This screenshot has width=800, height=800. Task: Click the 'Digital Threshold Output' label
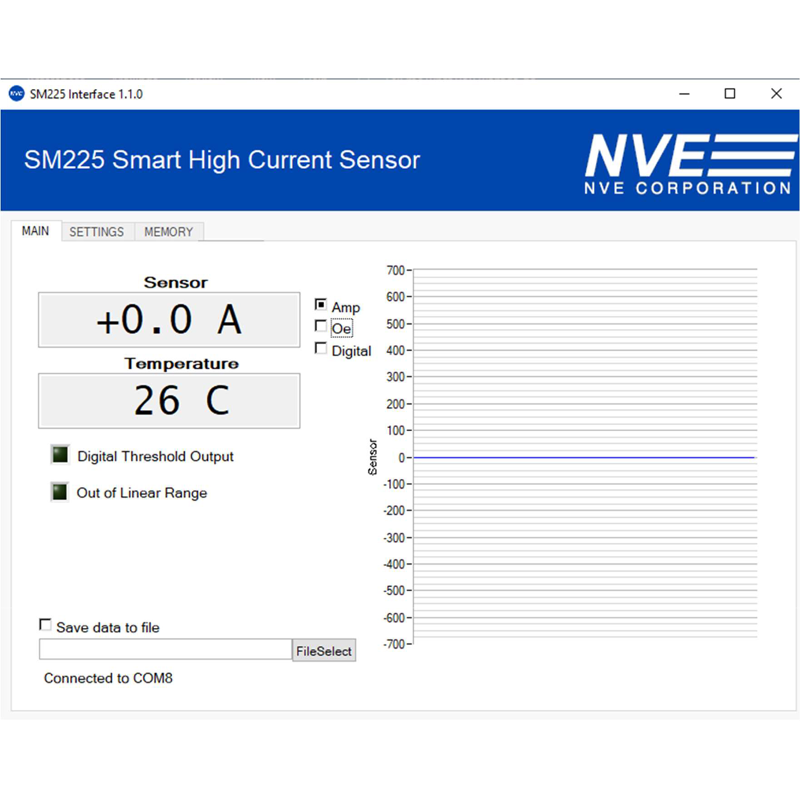(x=155, y=456)
